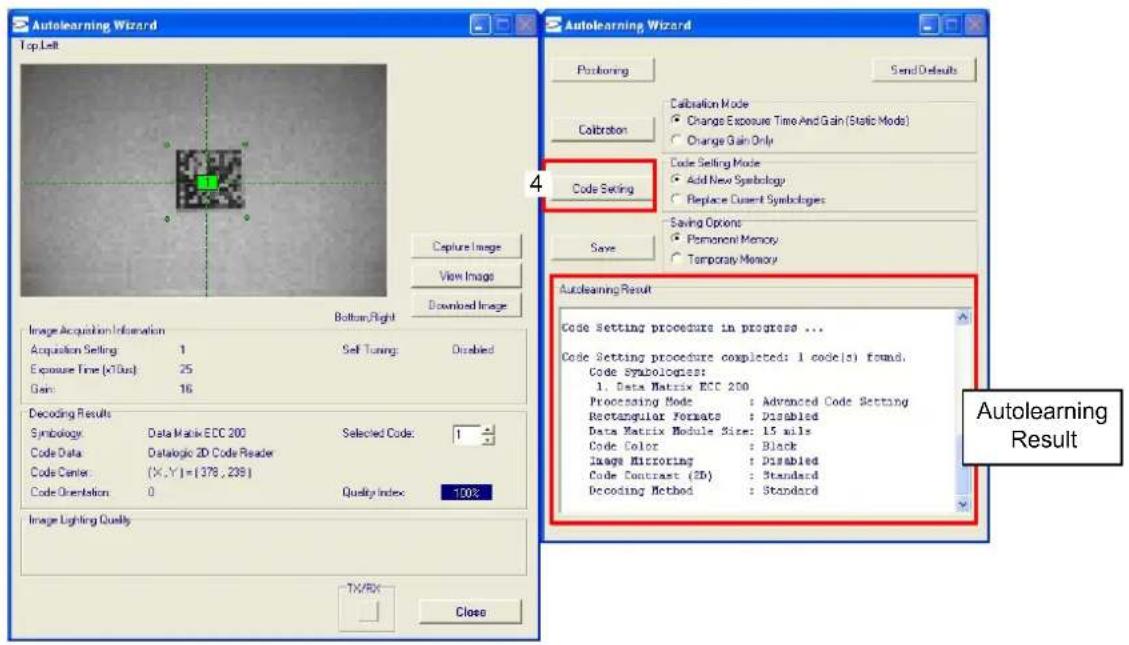1129x645 pixels.
Task: Click the 'Processing Mode' result line
Action: (749, 402)
